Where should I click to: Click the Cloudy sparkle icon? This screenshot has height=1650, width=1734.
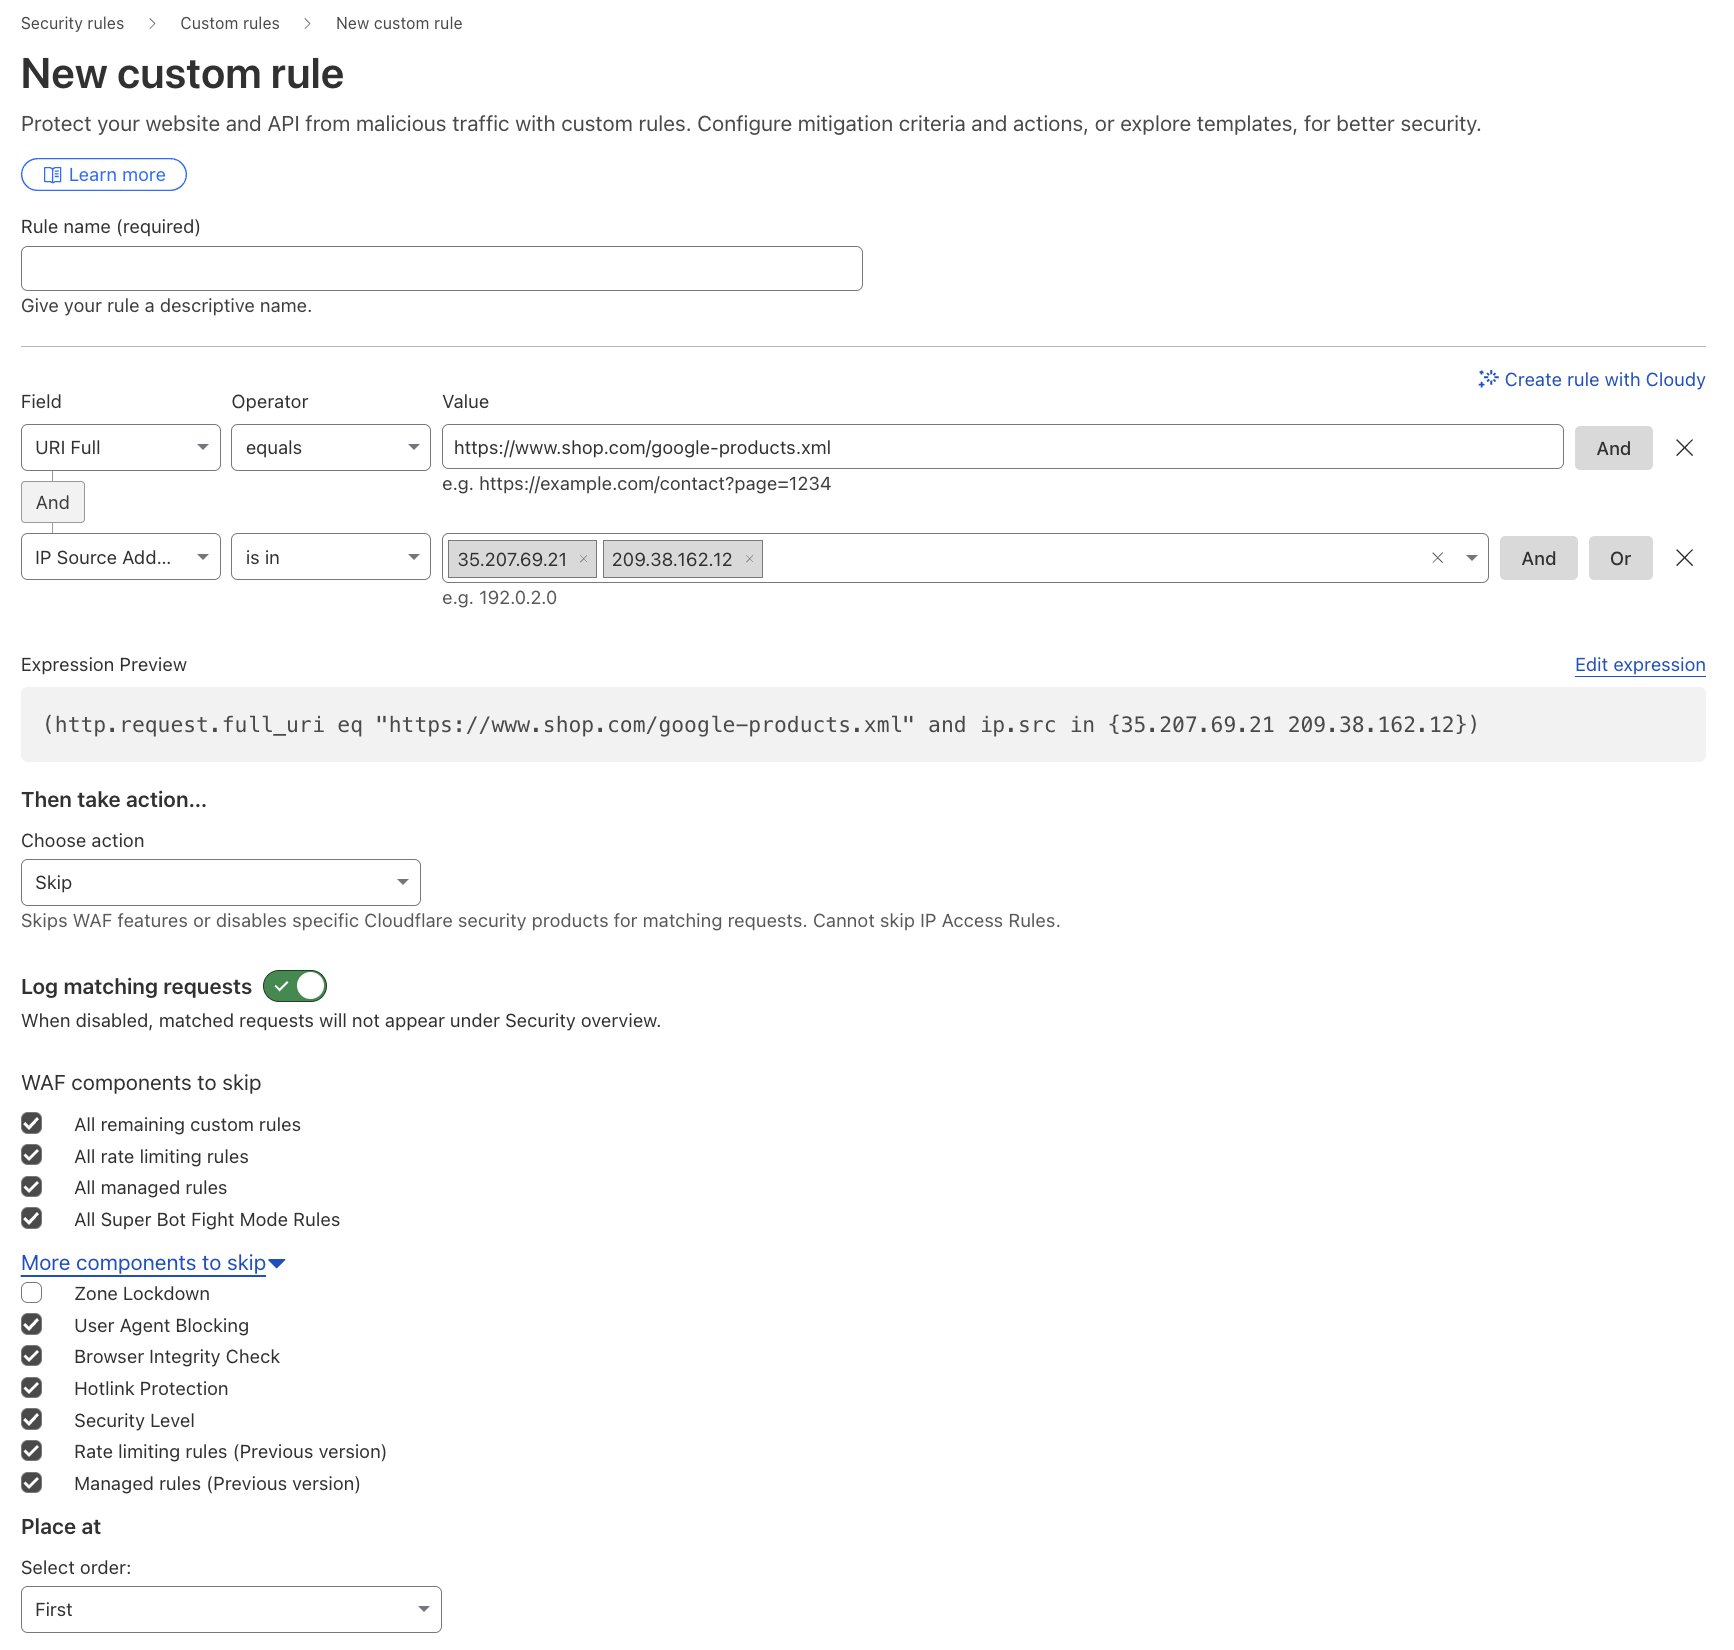[1488, 379]
